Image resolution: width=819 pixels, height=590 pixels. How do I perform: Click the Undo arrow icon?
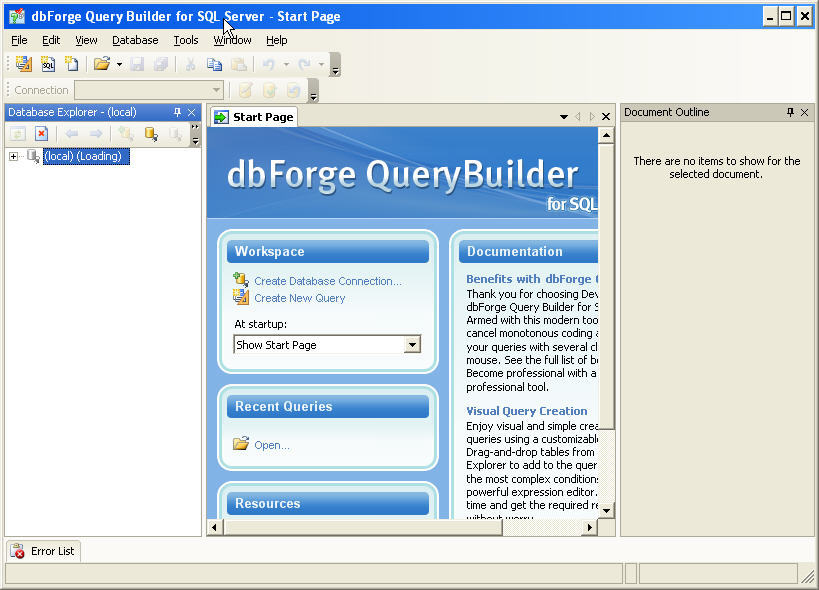pyautogui.click(x=268, y=64)
